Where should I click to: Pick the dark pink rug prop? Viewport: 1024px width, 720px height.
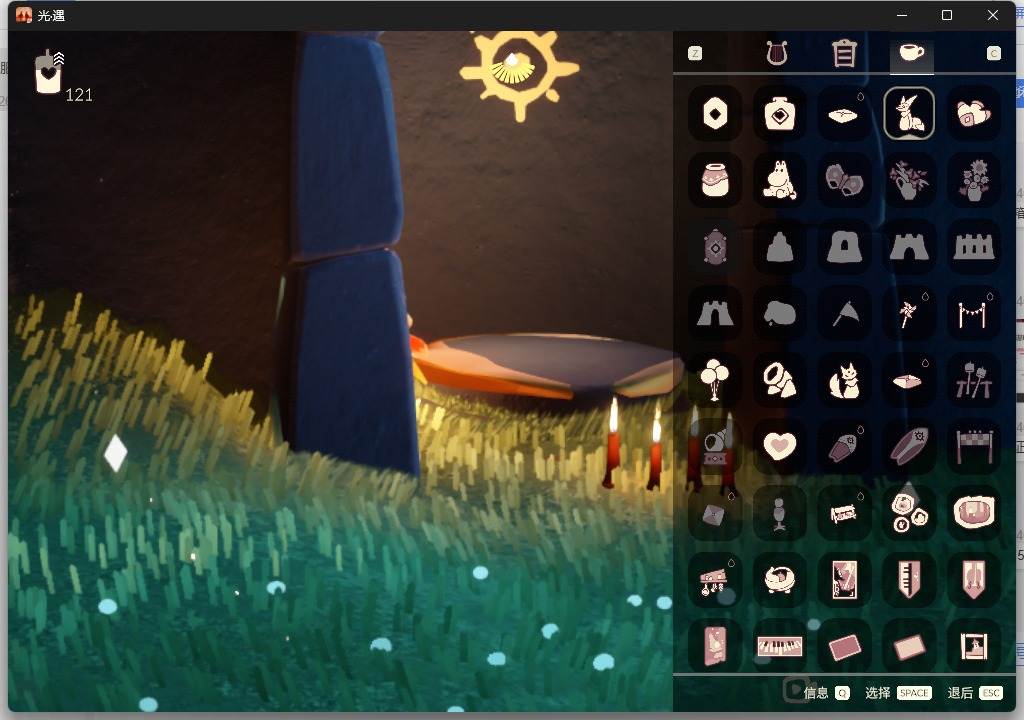[844, 647]
